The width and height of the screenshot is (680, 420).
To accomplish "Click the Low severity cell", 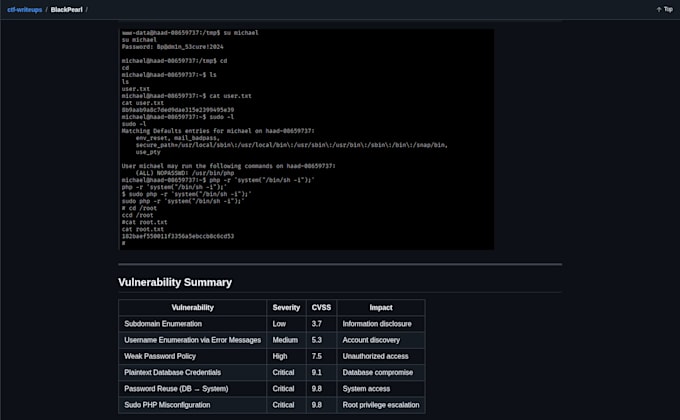I will (286, 324).
